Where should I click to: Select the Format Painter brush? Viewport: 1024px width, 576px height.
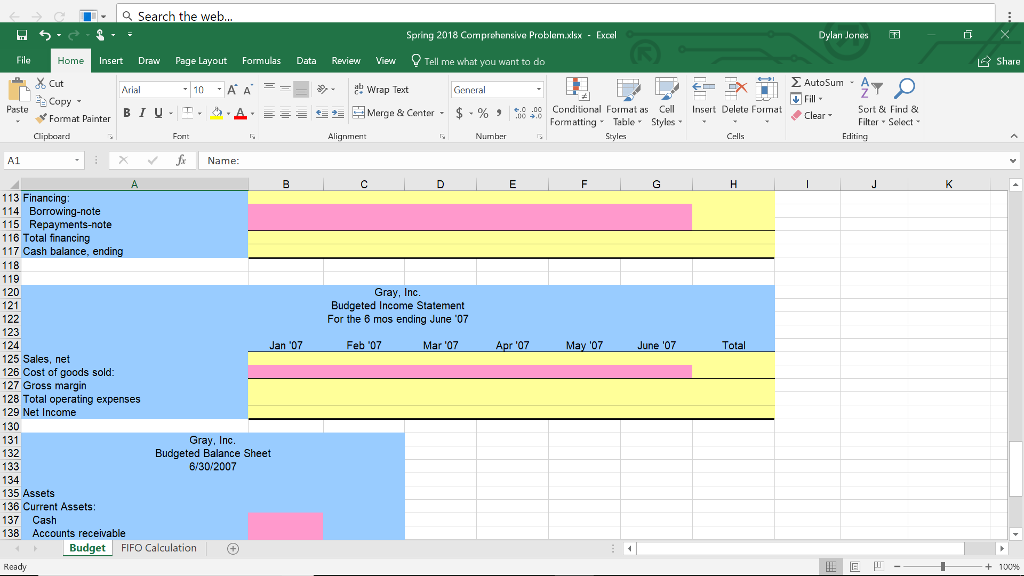pos(41,118)
